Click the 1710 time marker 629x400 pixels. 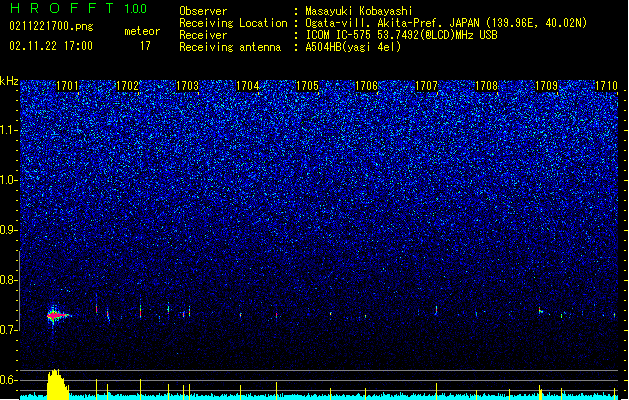[x=606, y=86]
